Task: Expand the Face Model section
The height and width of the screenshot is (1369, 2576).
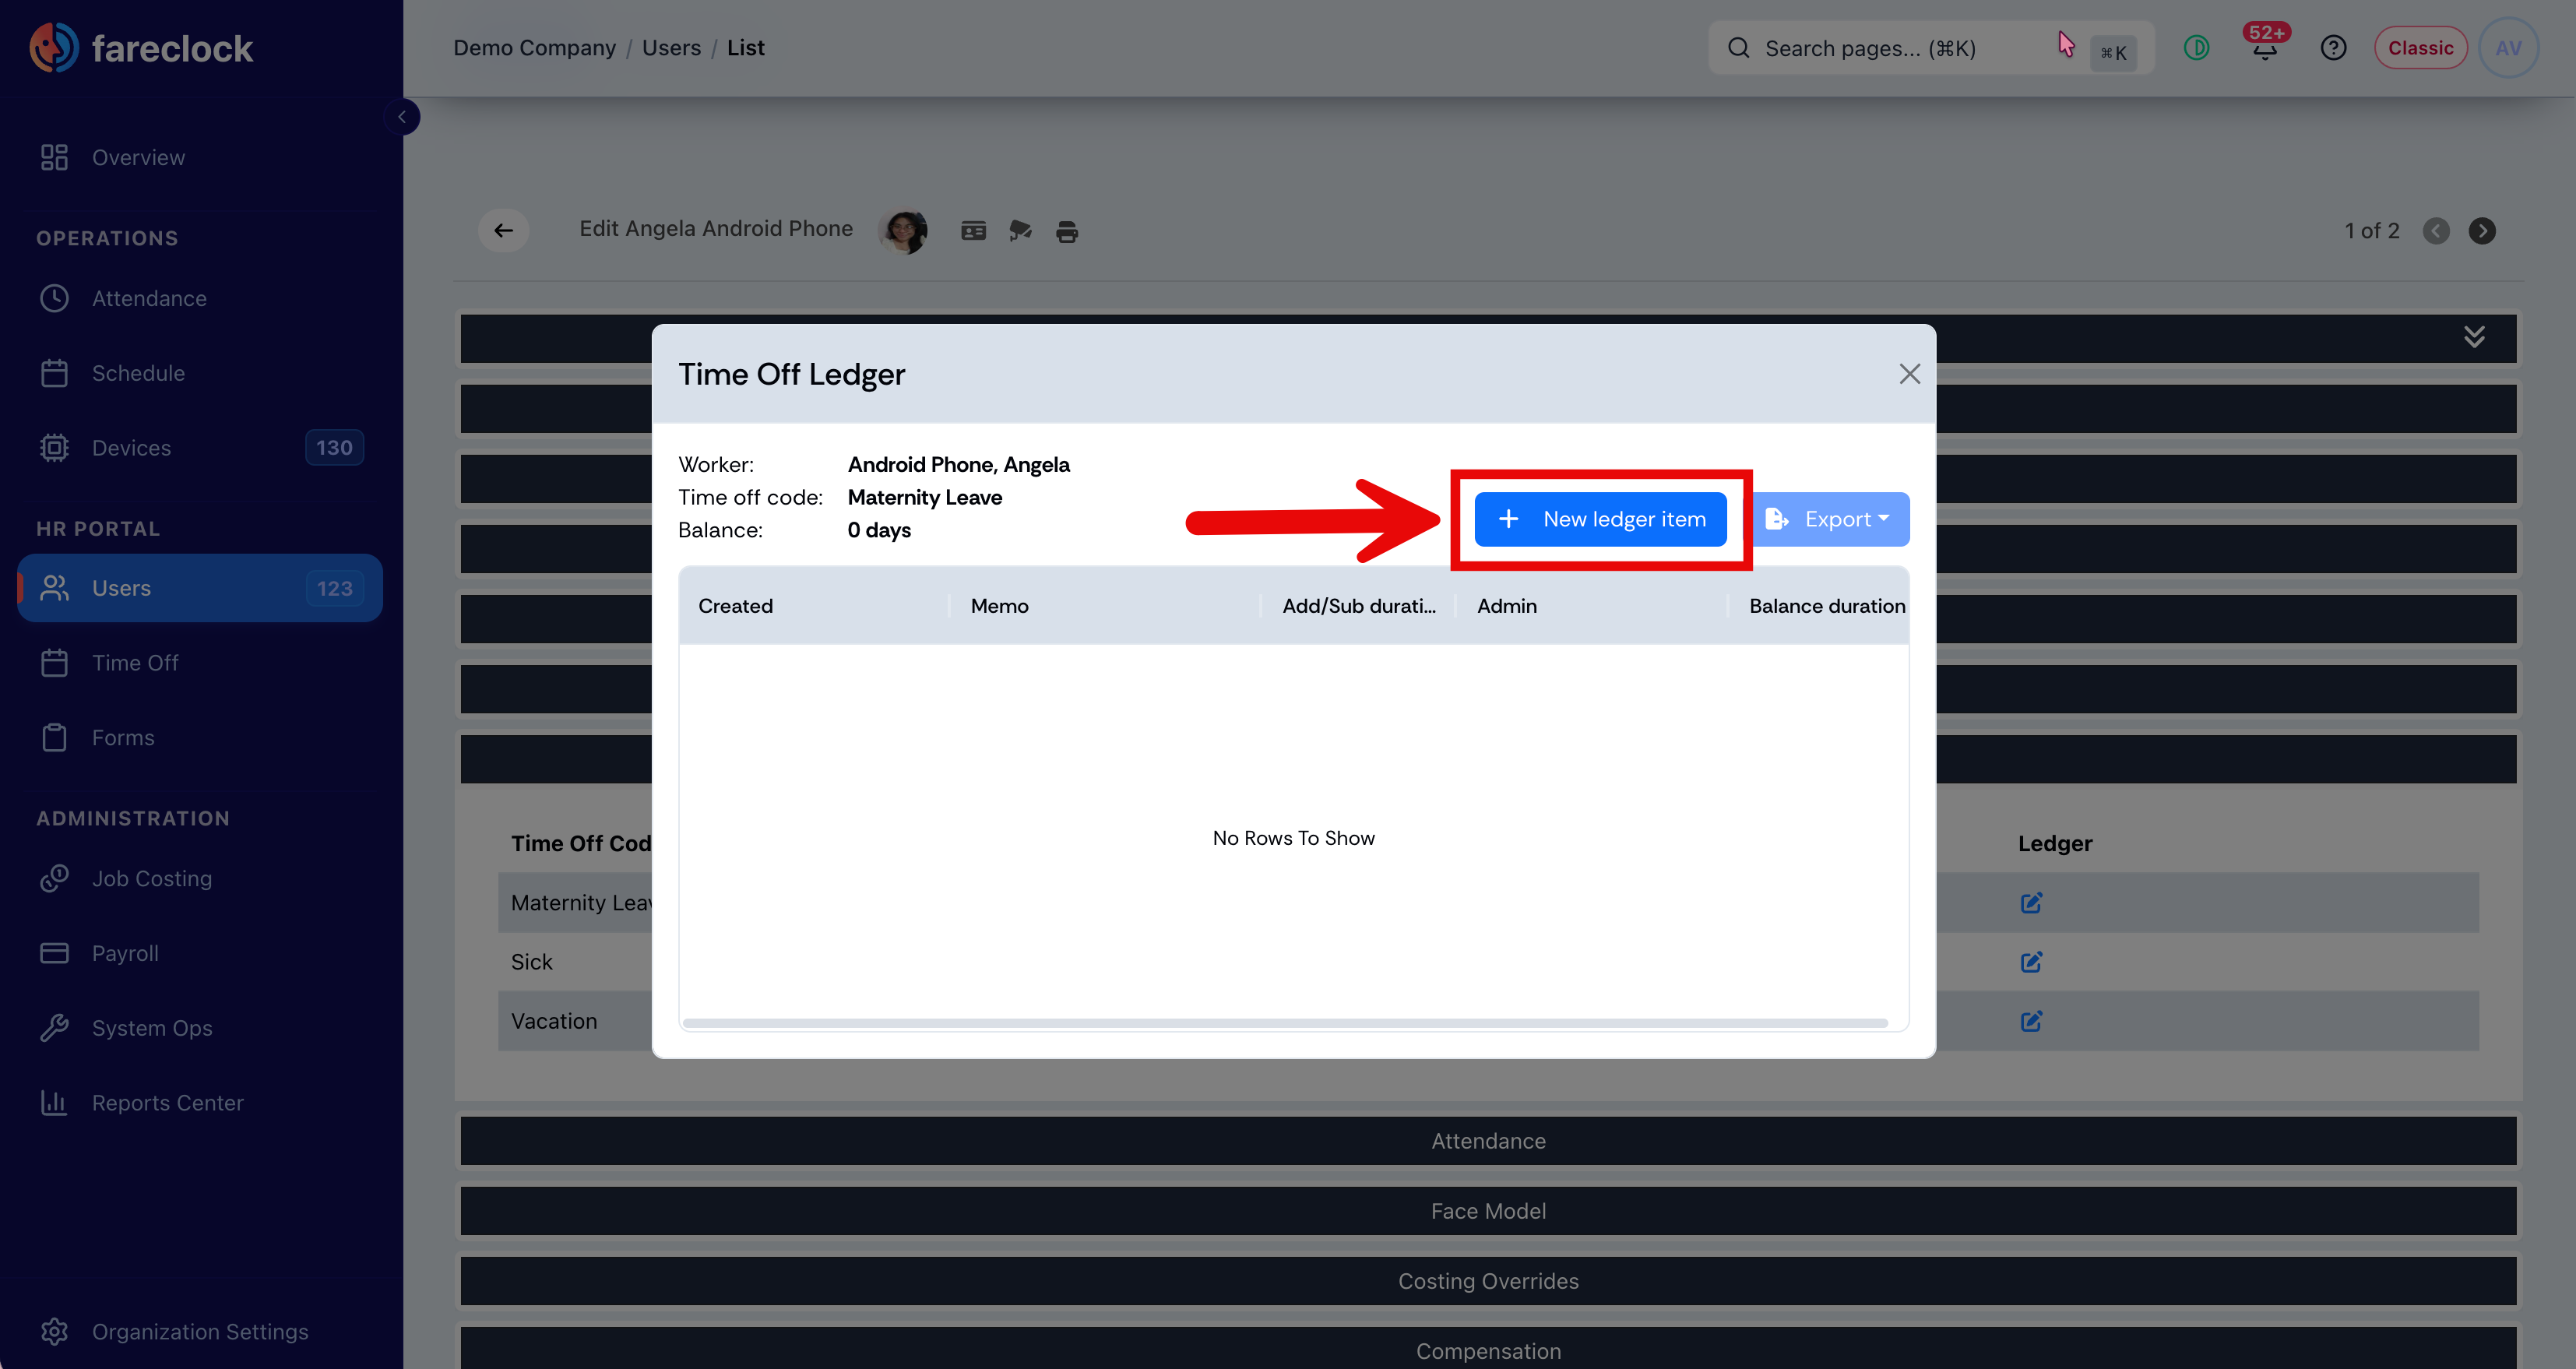Action: pyautogui.click(x=1488, y=1211)
